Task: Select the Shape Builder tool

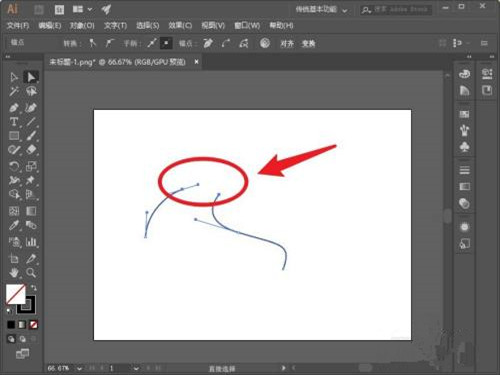Action: (x=14, y=194)
